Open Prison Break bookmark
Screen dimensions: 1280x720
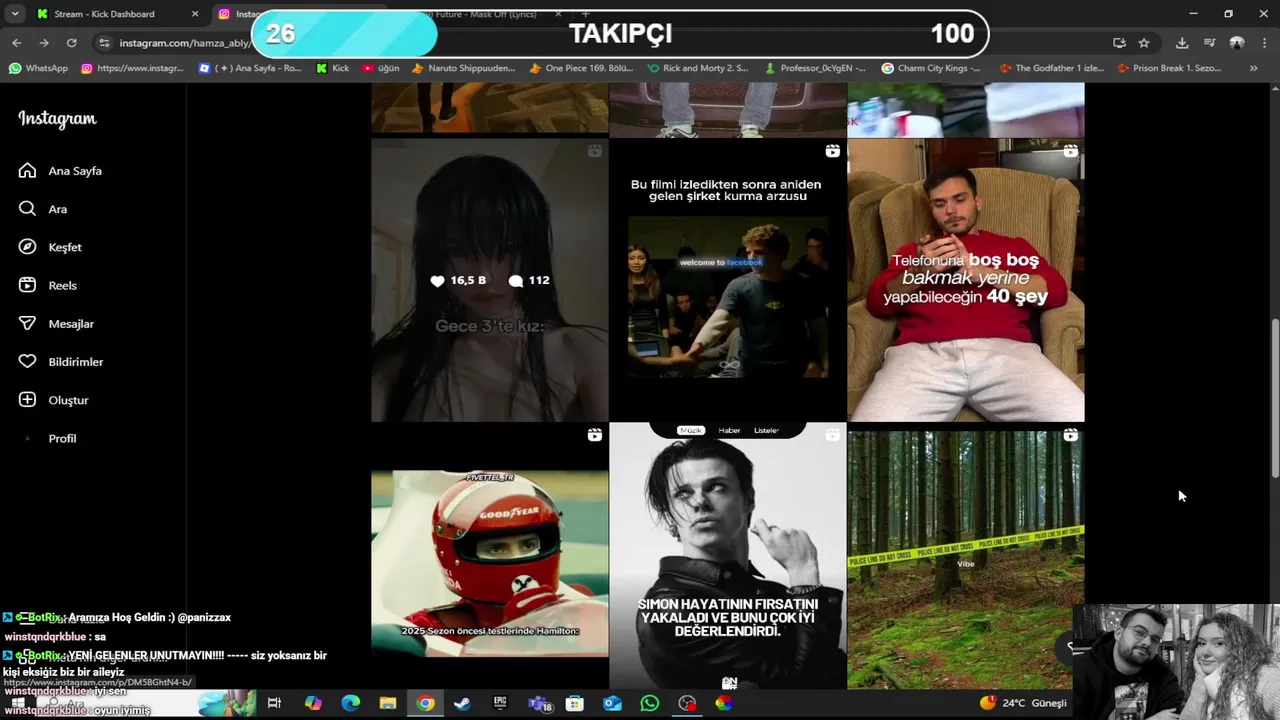[x=1169, y=68]
